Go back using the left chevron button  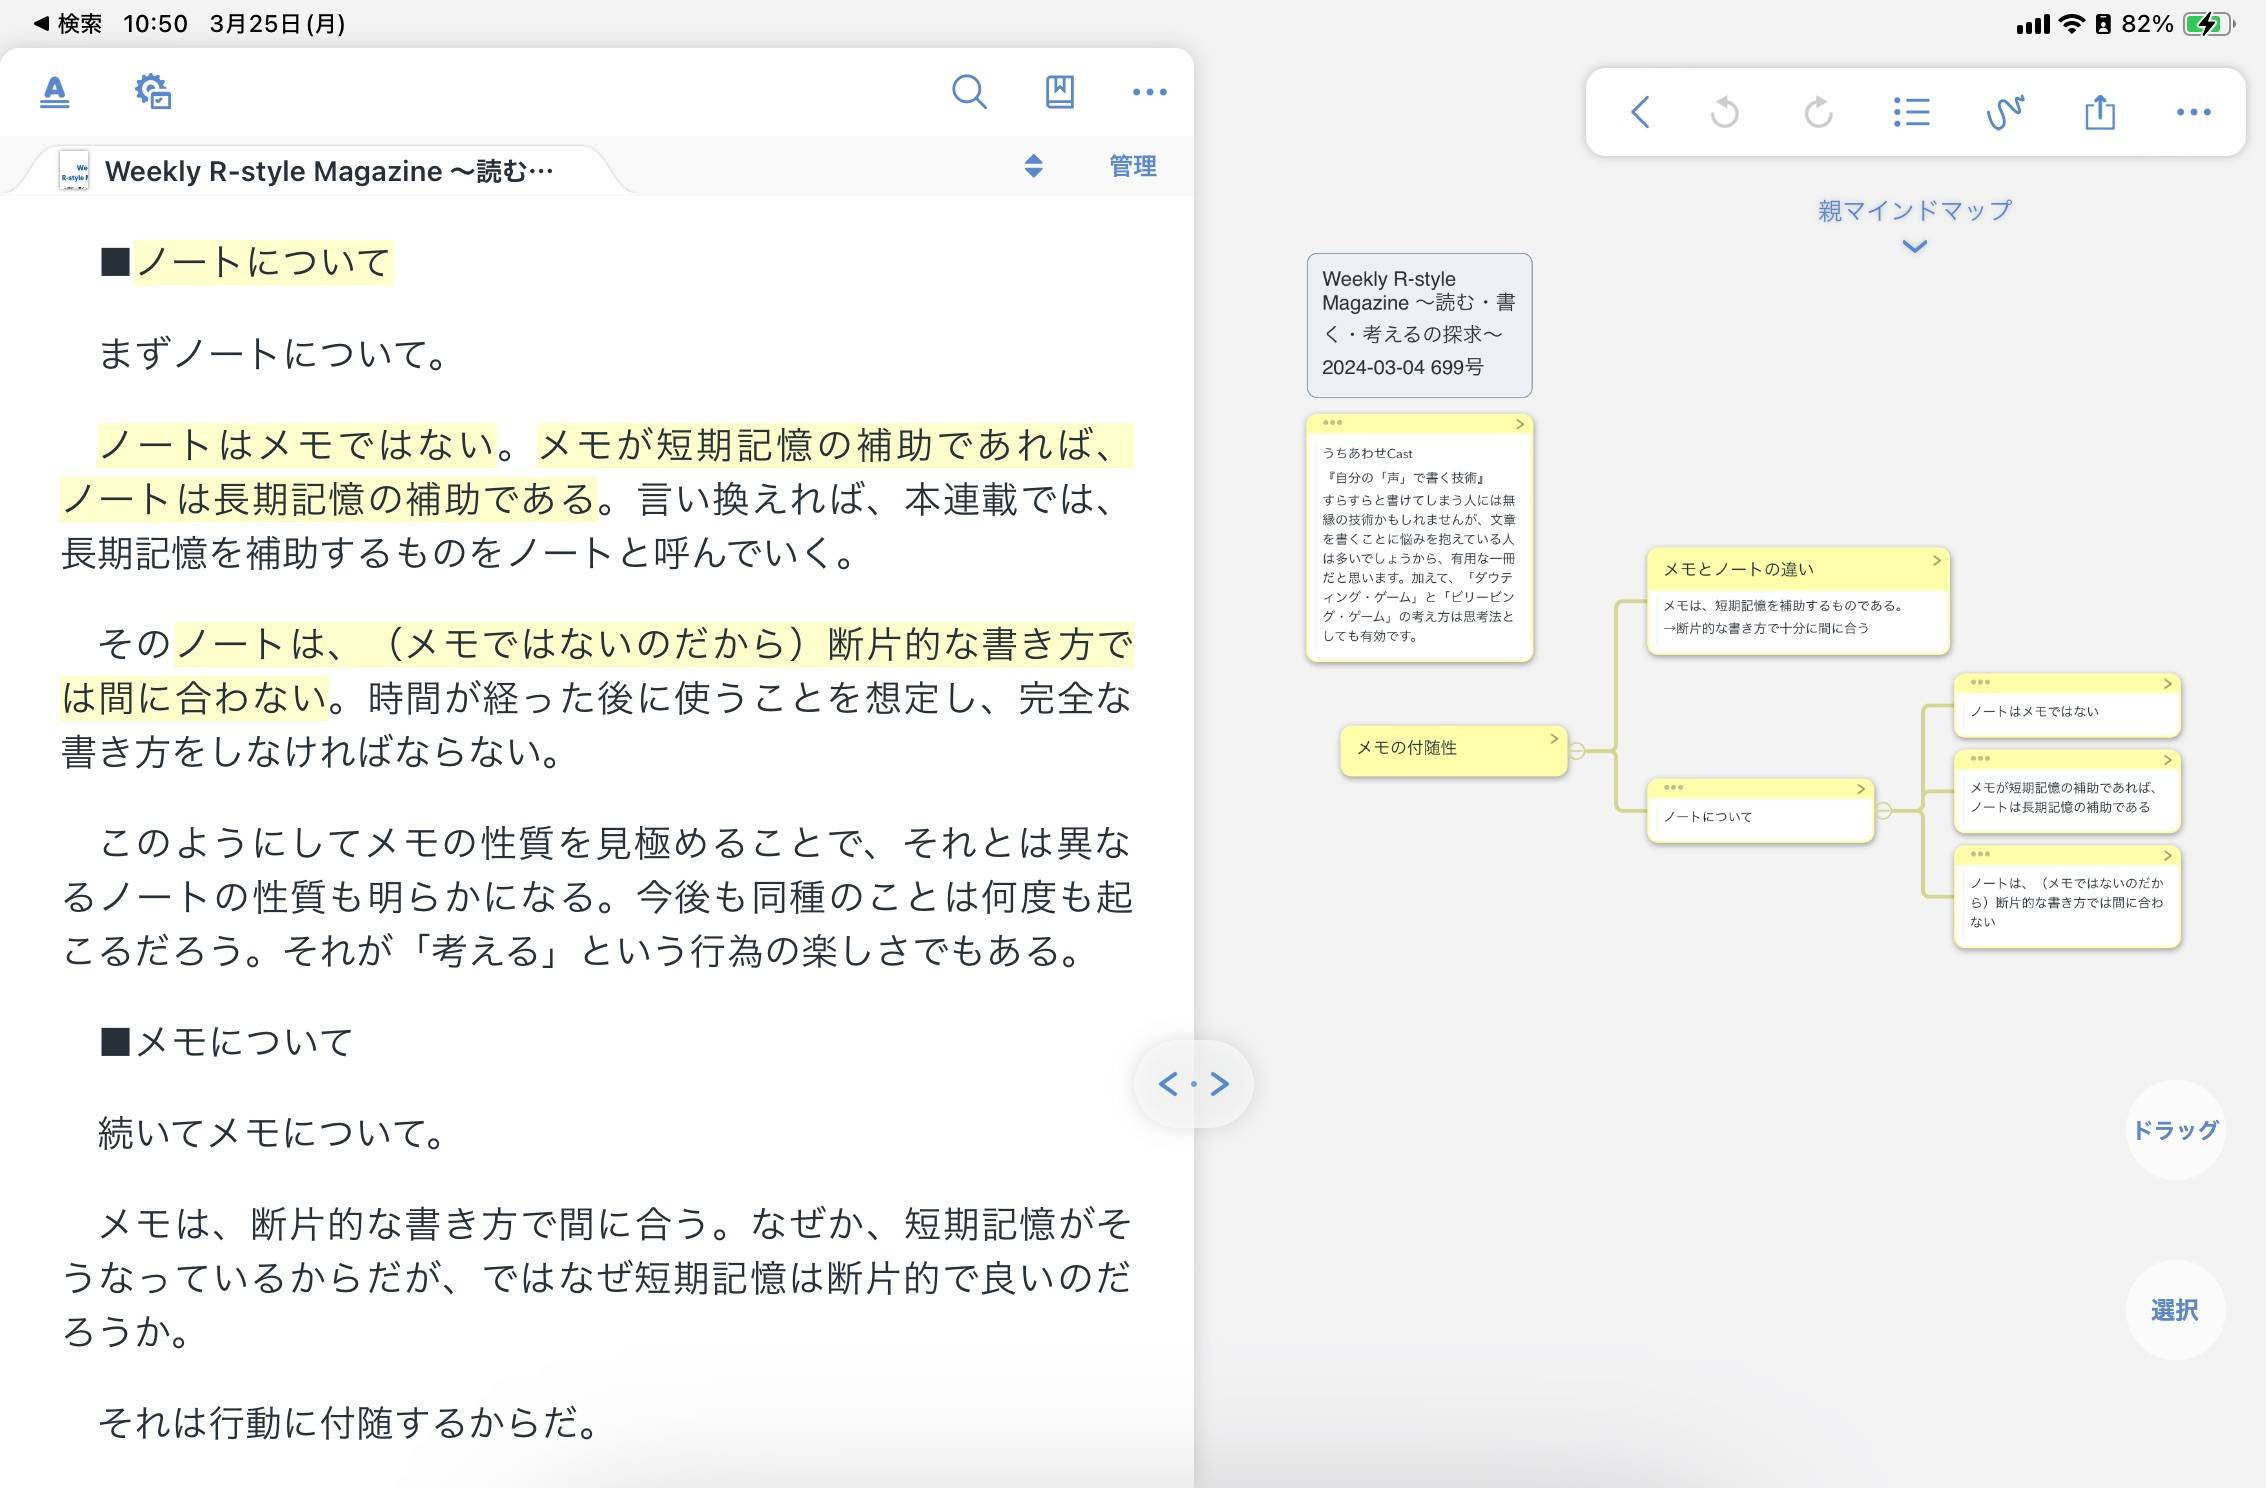(1640, 113)
